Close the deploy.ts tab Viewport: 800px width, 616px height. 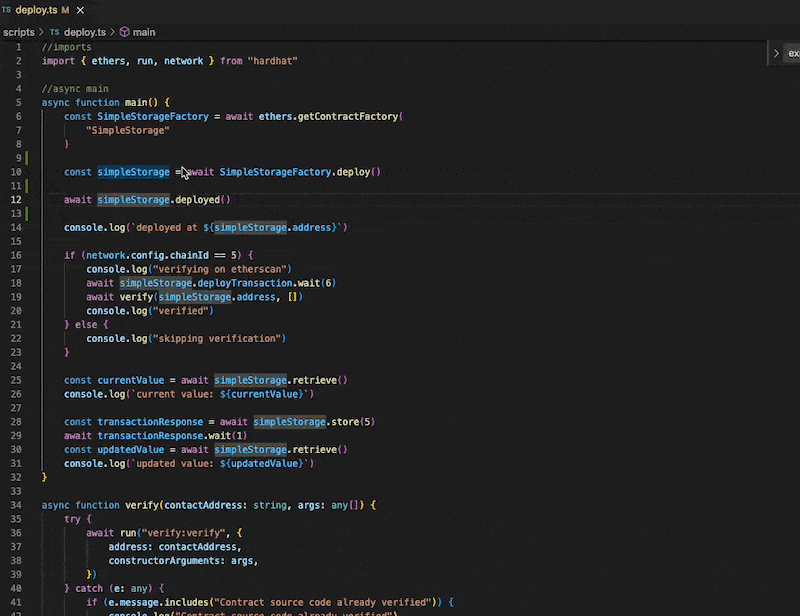point(80,10)
